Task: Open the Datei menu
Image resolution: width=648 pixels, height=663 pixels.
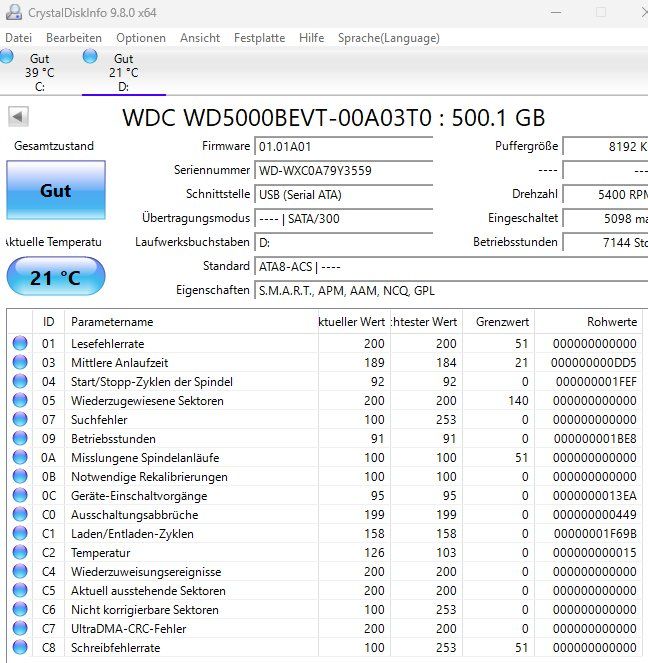Action: click(x=19, y=38)
